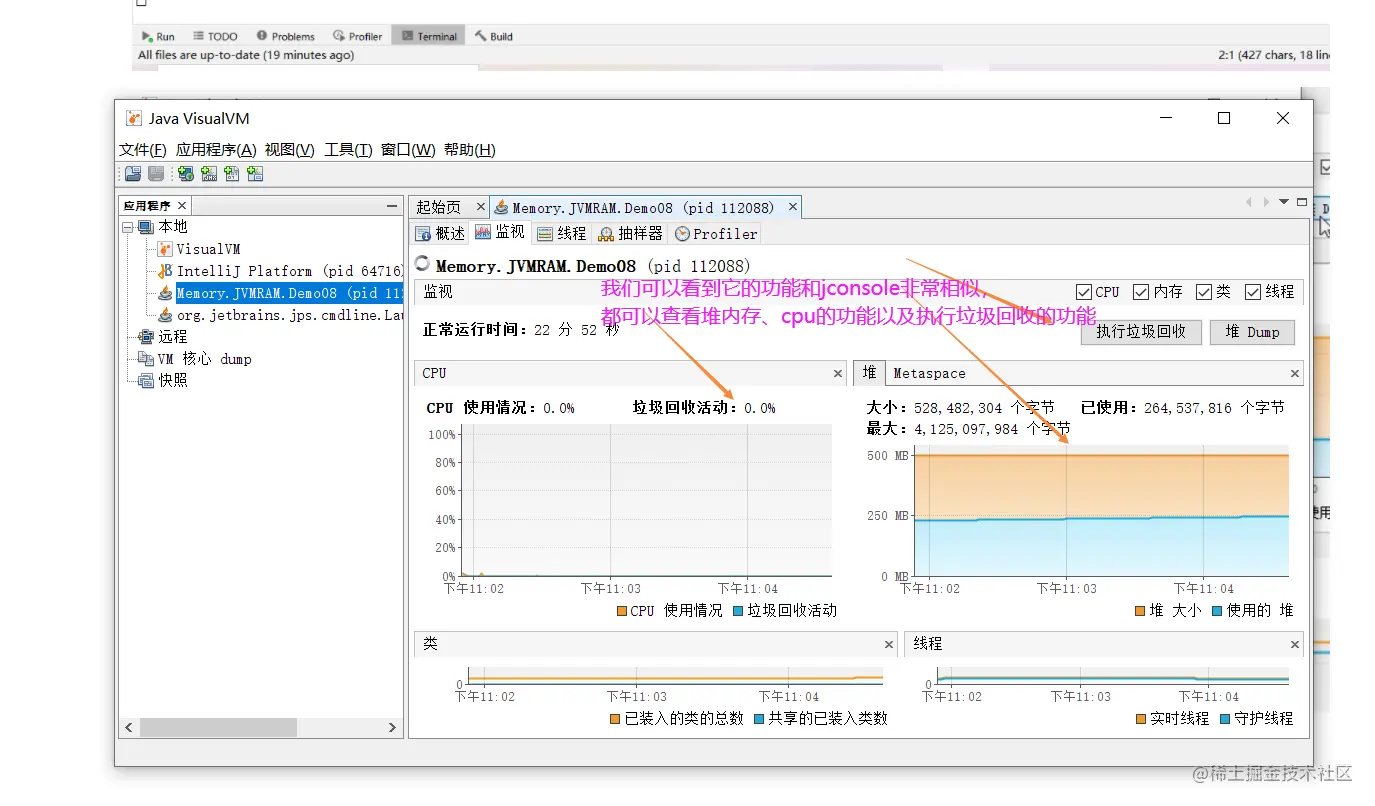
Task: Close the 类 chart panel
Action: [889, 644]
